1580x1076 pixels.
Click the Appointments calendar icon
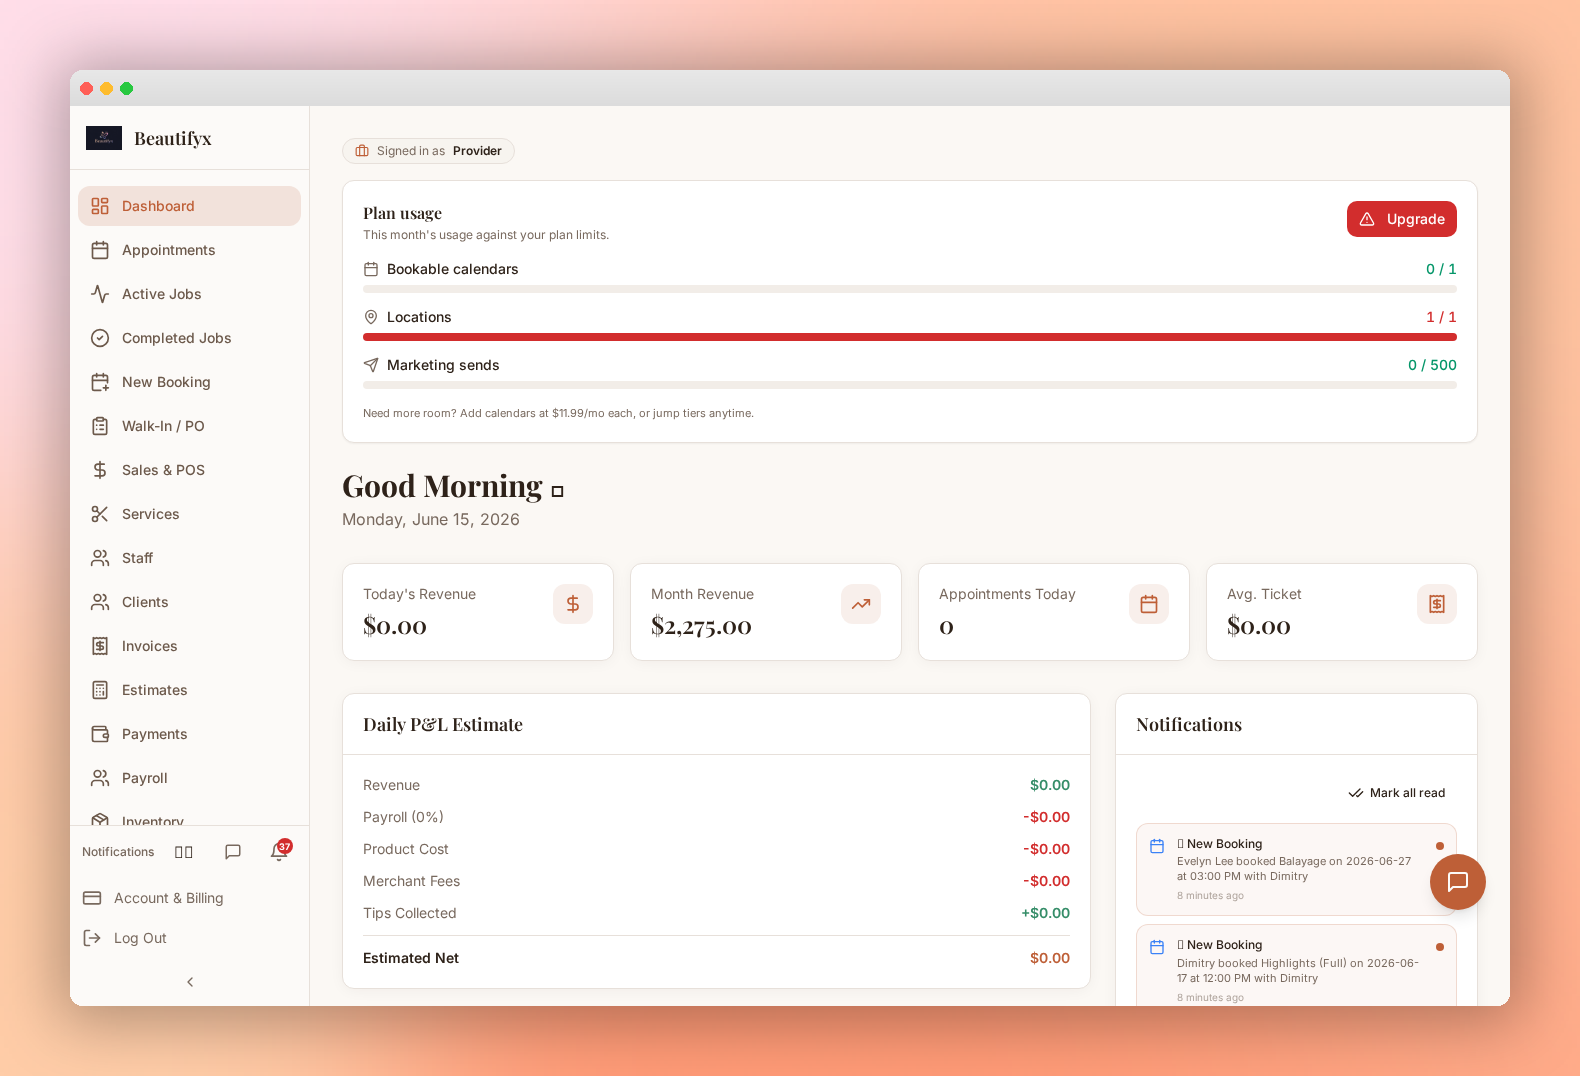pyautogui.click(x=100, y=250)
